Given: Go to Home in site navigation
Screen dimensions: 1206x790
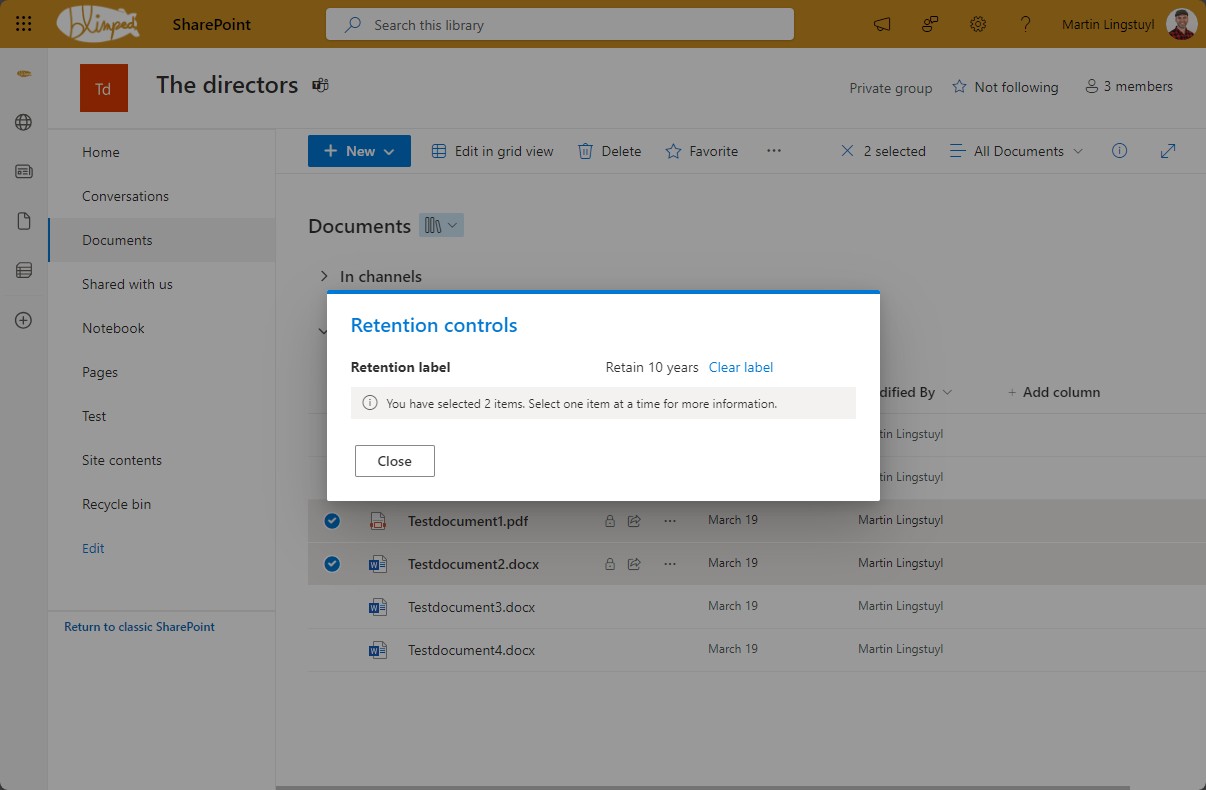Looking at the screenshot, I should pyautogui.click(x=101, y=152).
